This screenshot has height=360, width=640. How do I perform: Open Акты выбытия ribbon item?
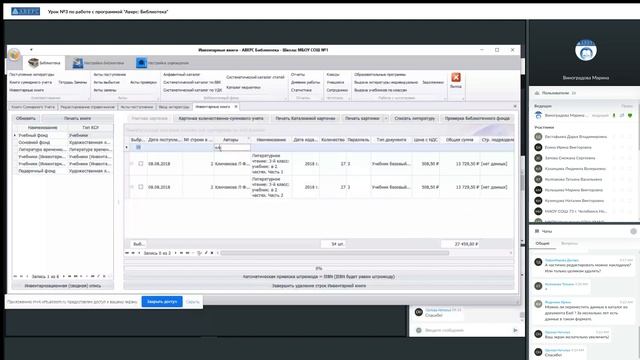point(107,82)
